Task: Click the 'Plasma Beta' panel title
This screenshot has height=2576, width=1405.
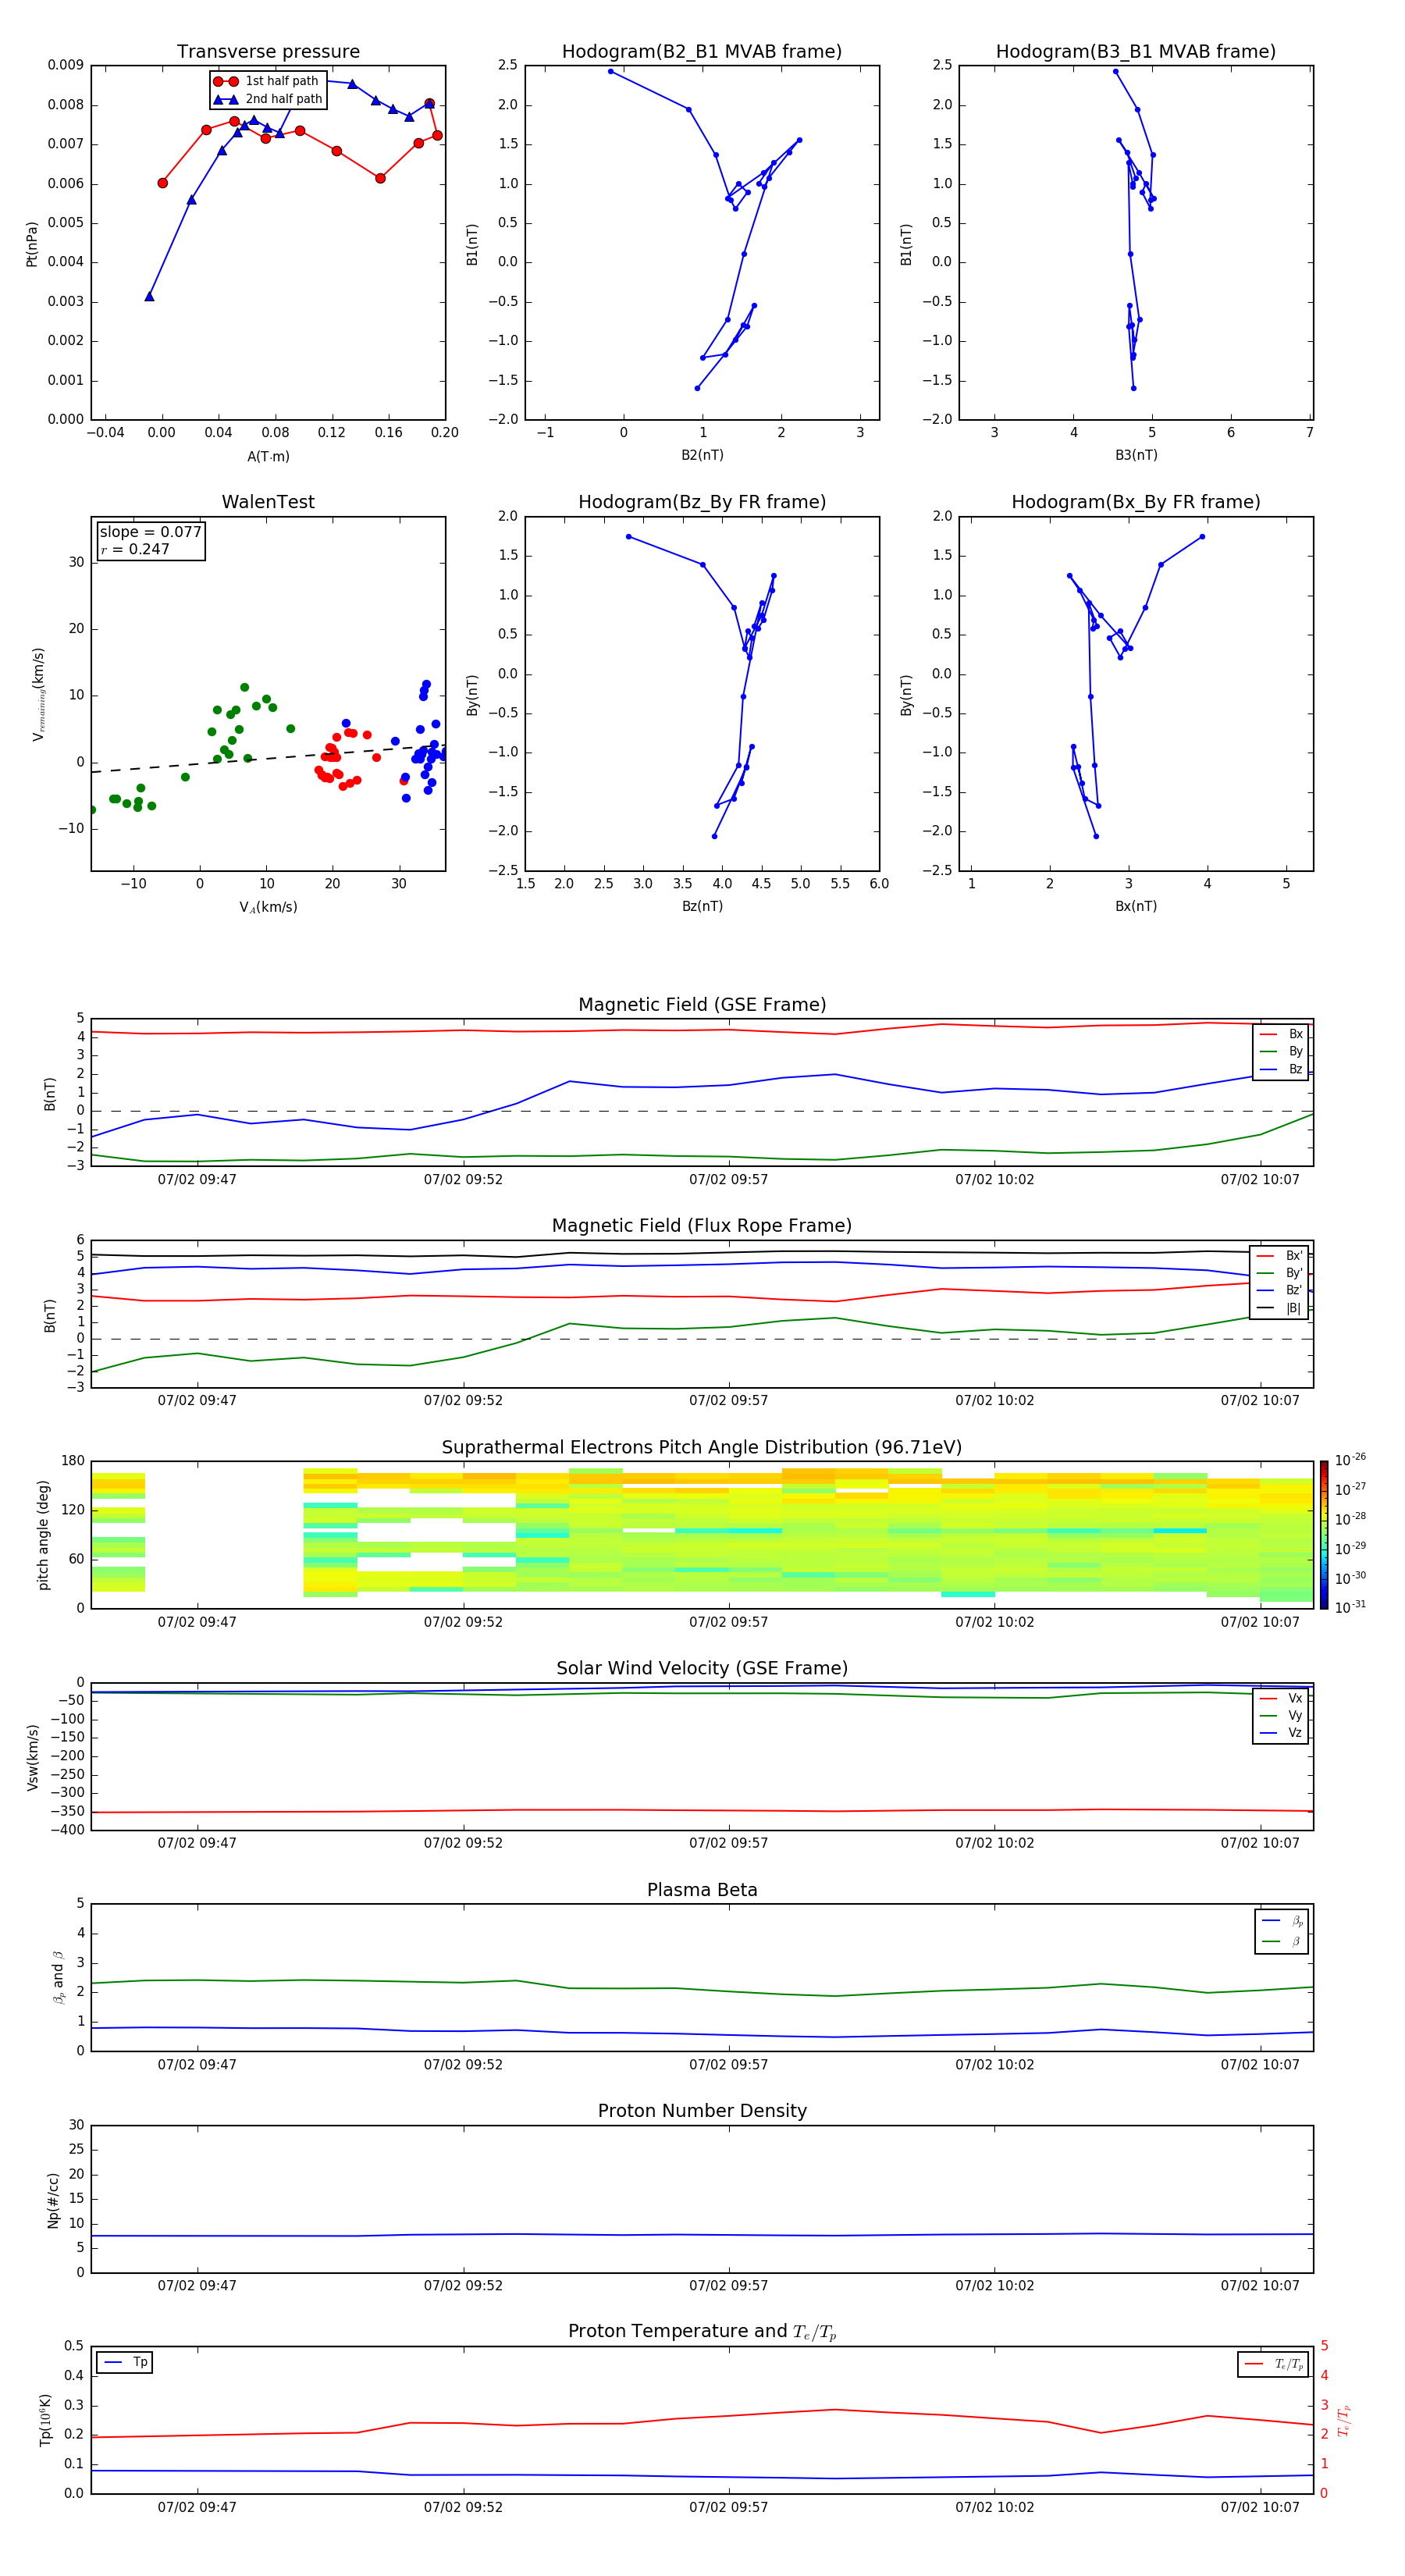Action: 702,1891
